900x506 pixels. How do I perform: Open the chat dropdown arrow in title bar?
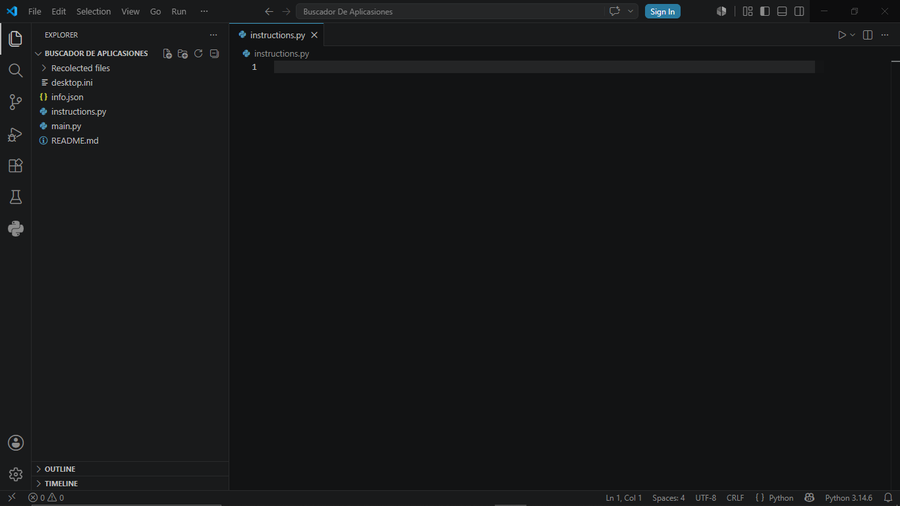point(630,11)
